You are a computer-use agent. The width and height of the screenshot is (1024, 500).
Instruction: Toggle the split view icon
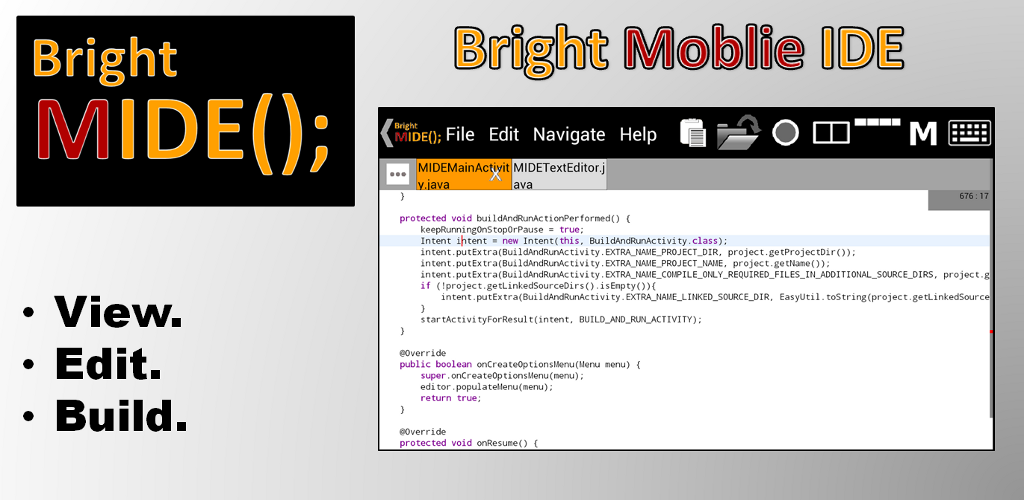click(x=831, y=133)
